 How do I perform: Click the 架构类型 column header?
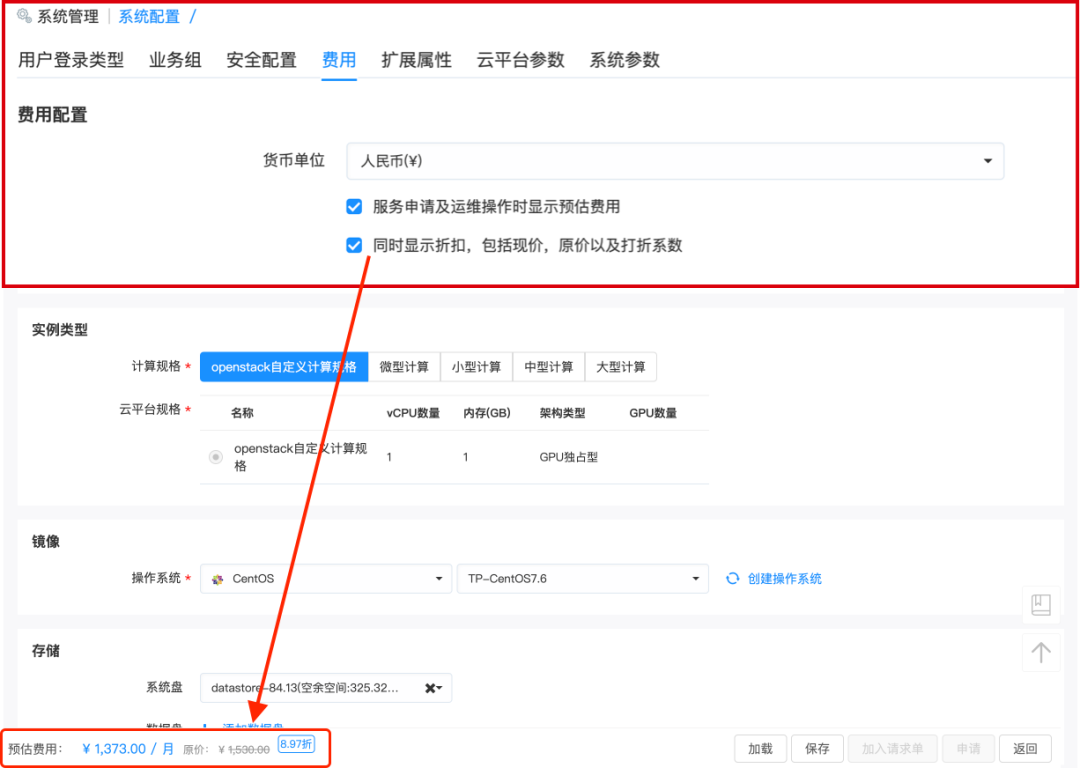563,413
